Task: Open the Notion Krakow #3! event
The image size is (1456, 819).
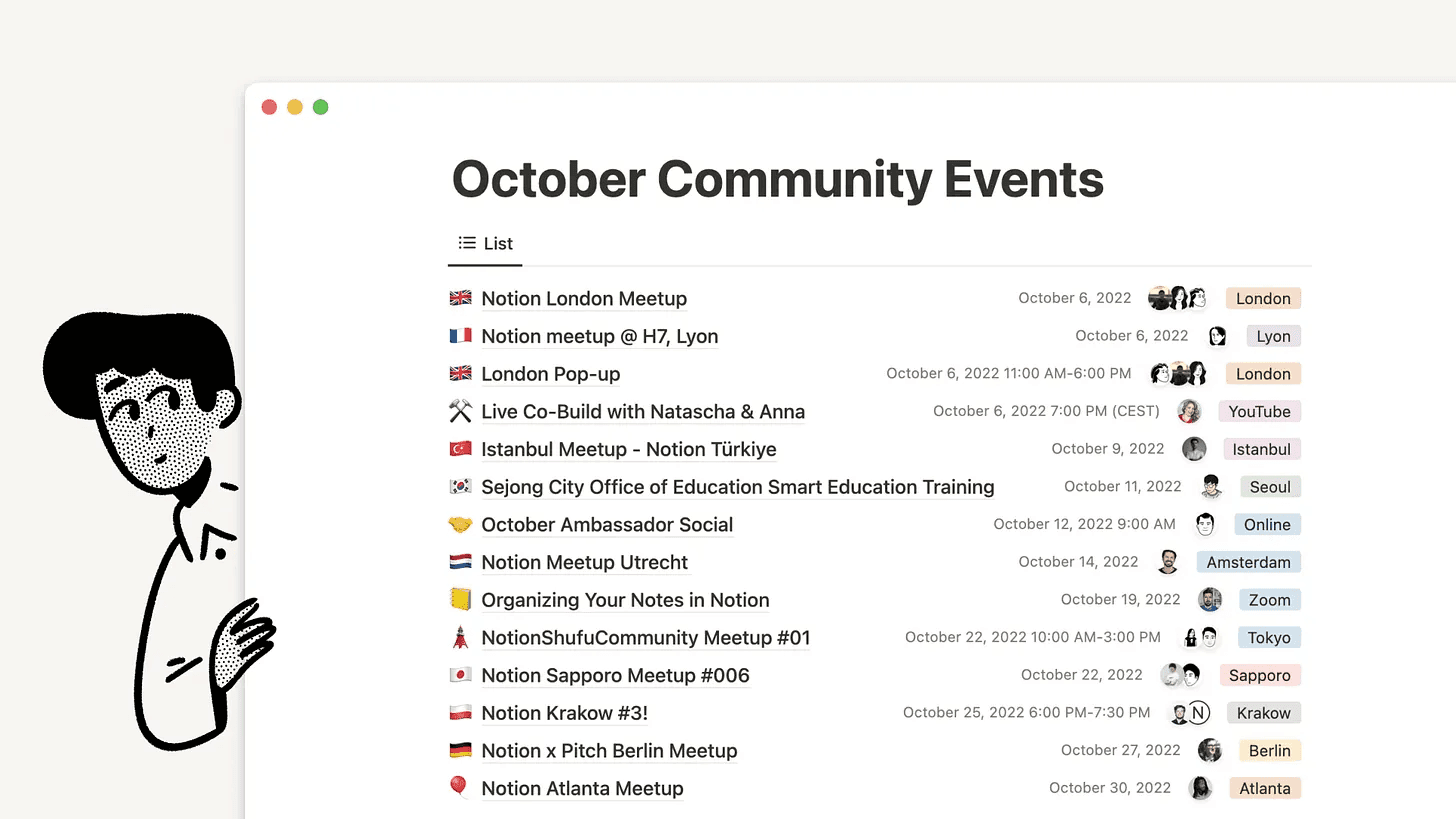Action: 565,713
